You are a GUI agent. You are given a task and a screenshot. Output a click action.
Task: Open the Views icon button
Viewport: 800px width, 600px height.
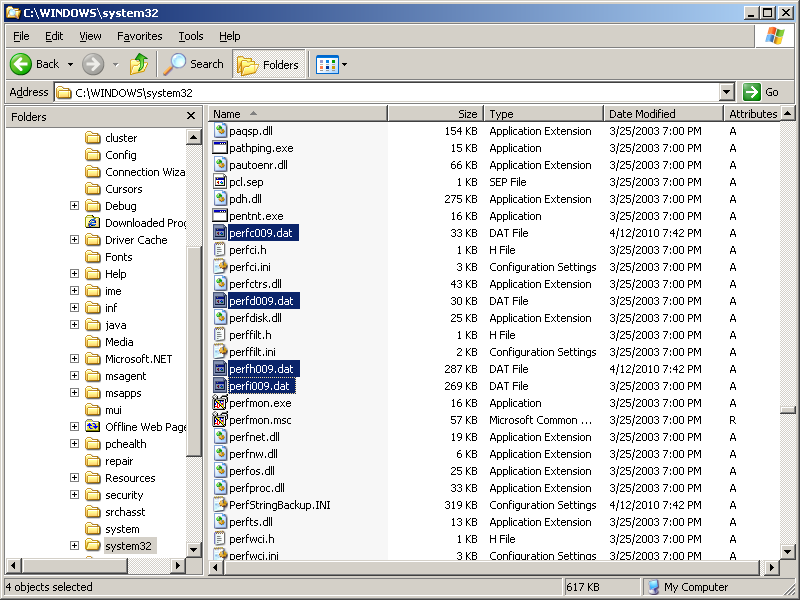(327, 65)
